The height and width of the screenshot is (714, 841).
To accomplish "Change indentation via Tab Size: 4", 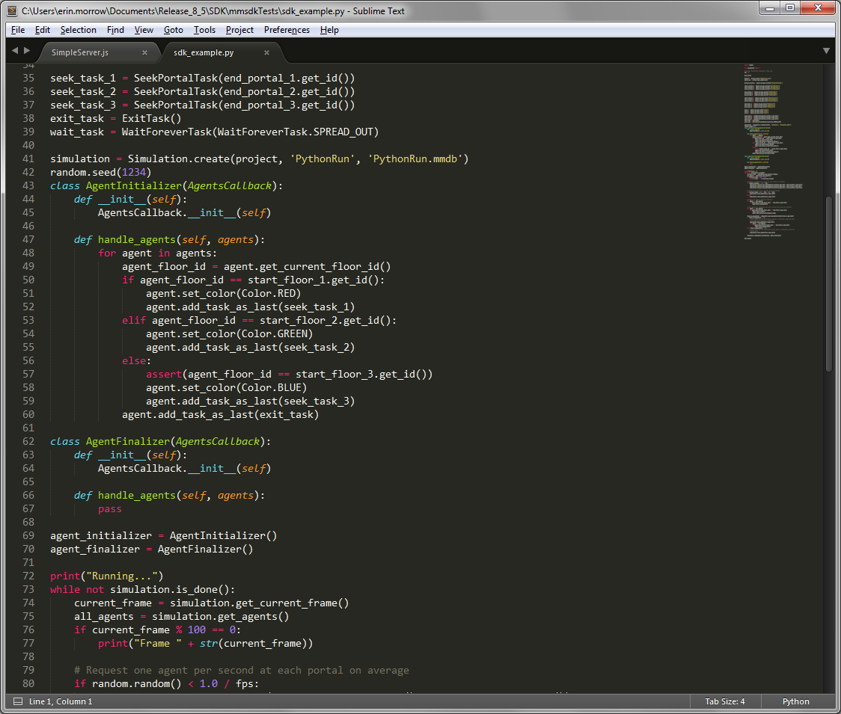I will pos(724,701).
